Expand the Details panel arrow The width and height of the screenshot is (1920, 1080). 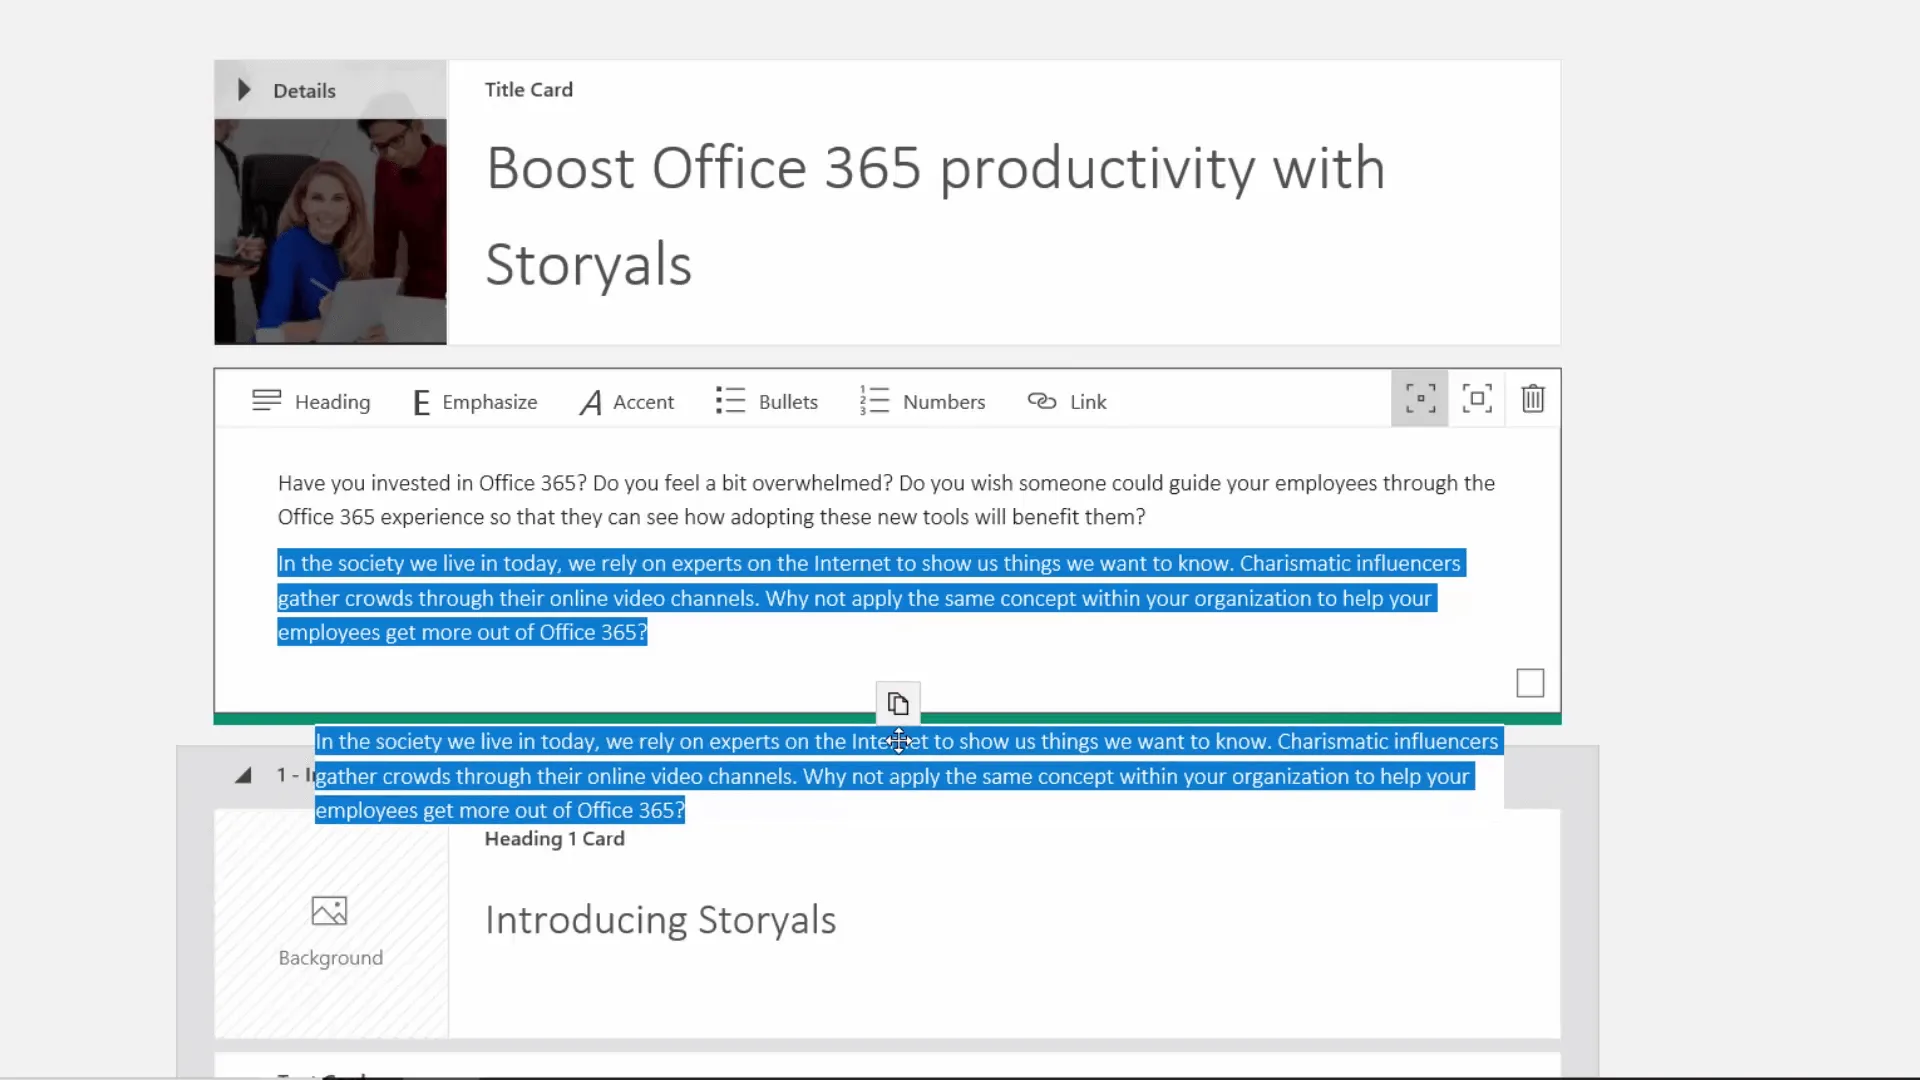[243, 90]
